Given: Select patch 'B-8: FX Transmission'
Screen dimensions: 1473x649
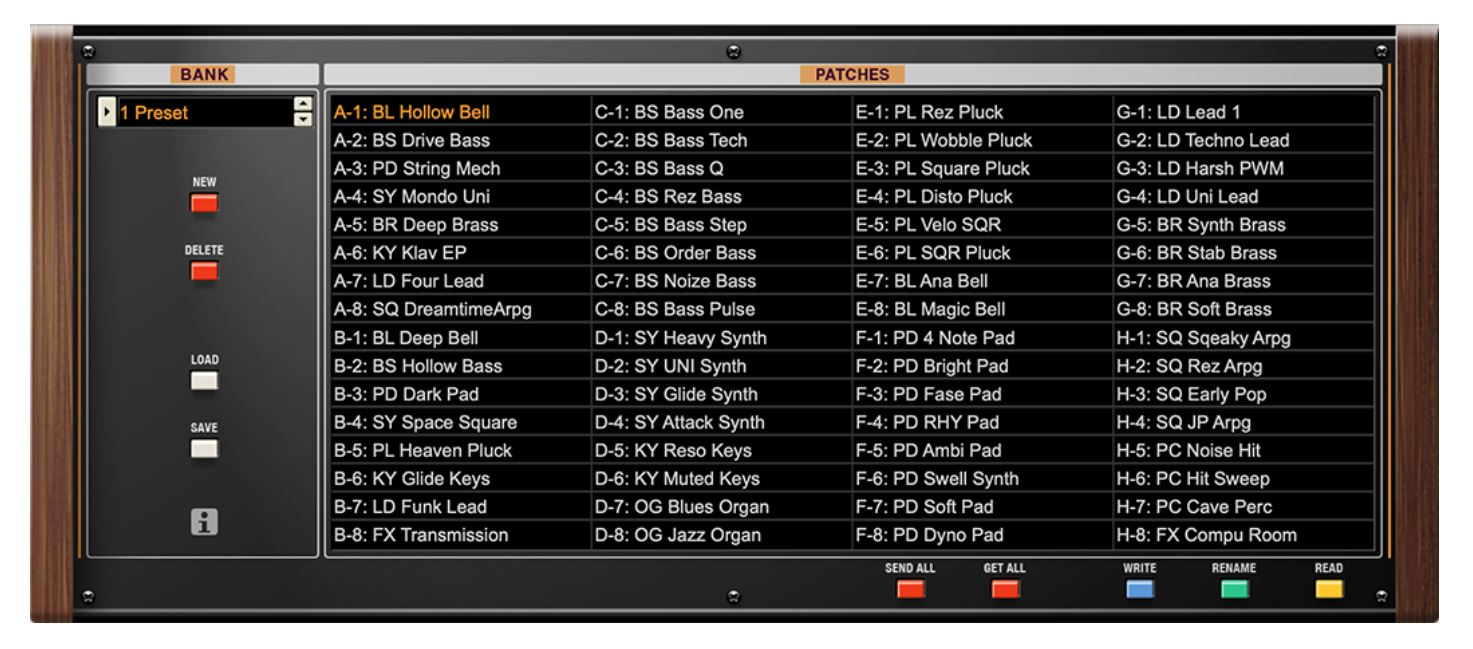Looking at the screenshot, I should (x=461, y=535).
